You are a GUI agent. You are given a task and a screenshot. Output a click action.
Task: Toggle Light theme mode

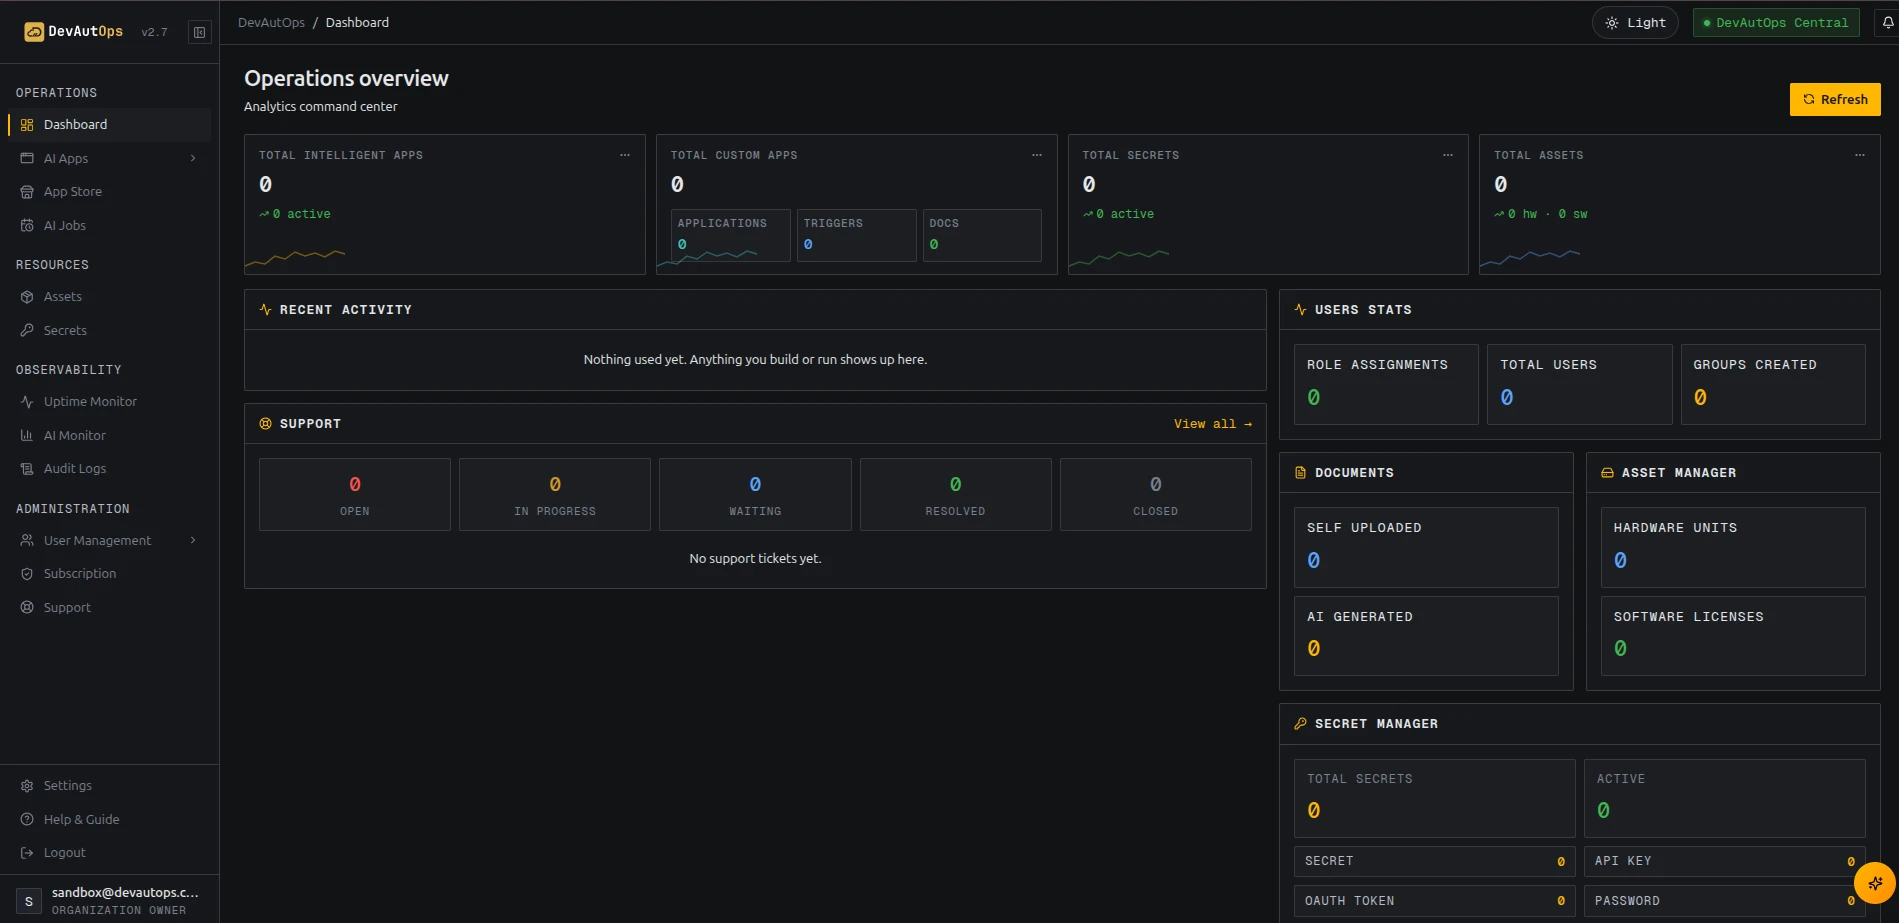(1635, 23)
